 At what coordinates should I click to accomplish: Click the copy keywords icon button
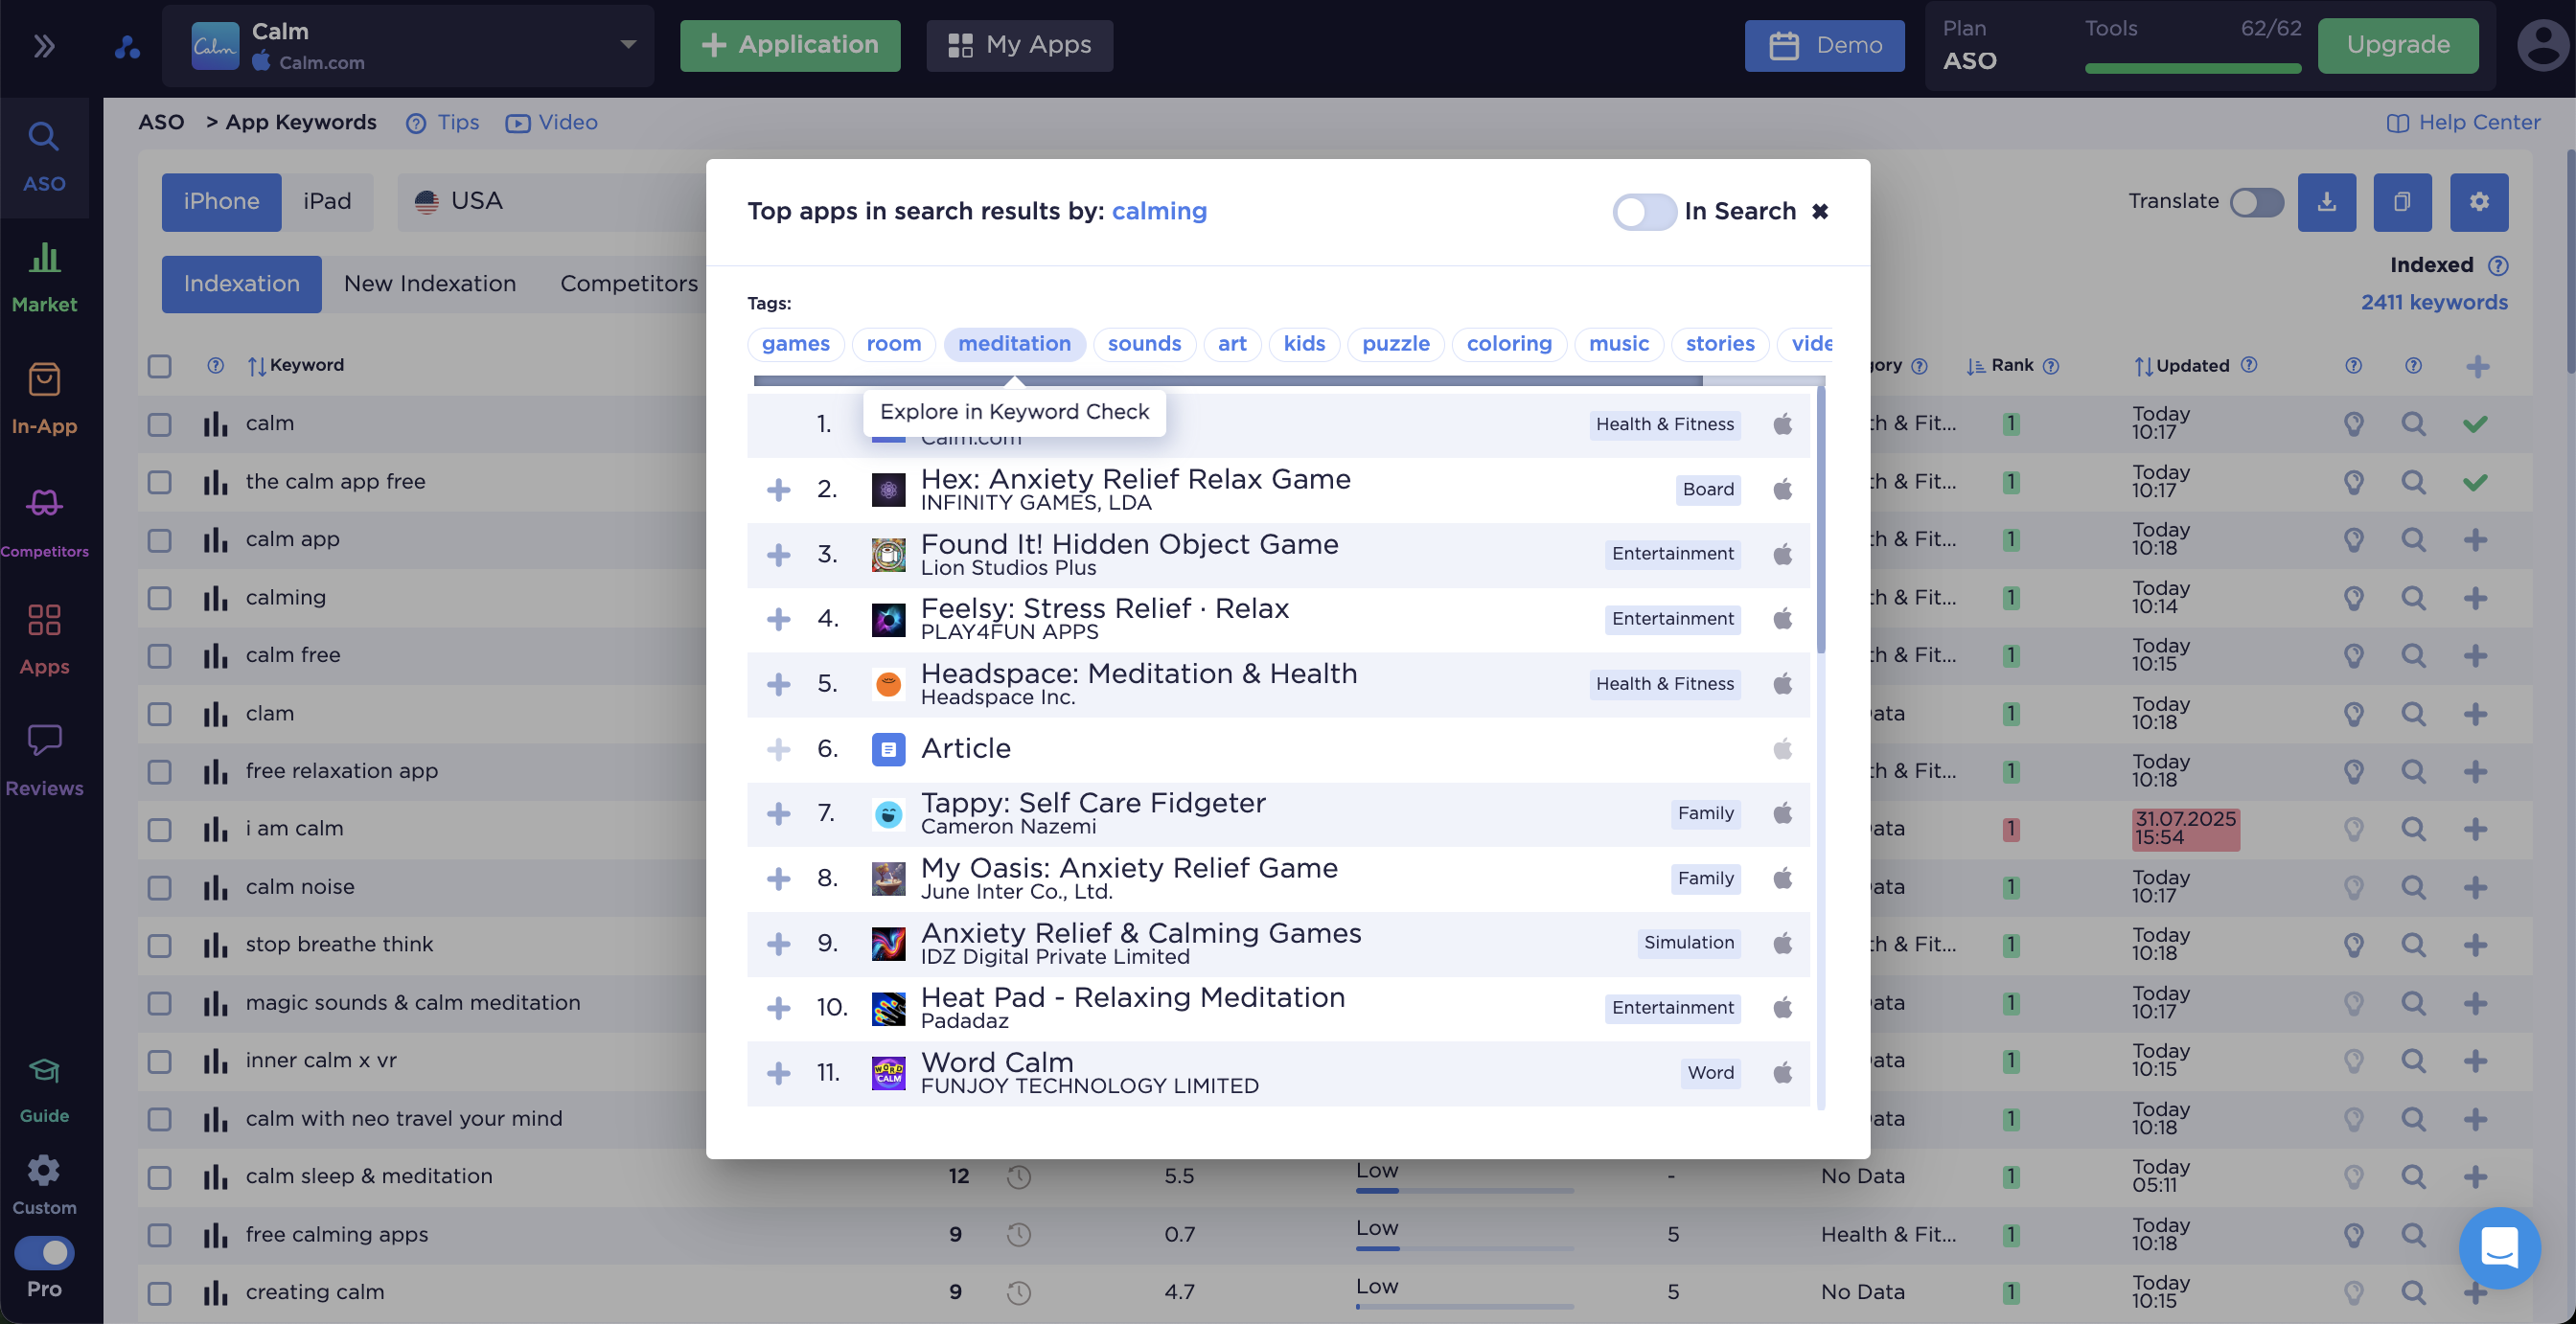point(2403,202)
